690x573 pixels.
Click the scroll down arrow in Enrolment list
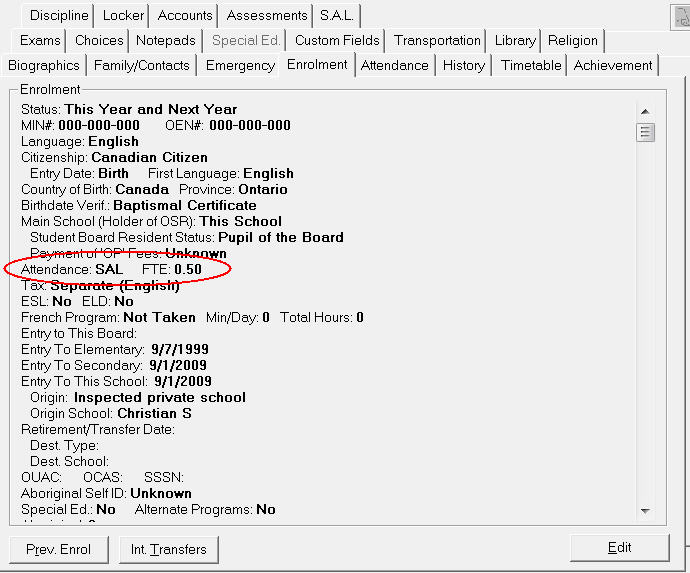(x=645, y=511)
